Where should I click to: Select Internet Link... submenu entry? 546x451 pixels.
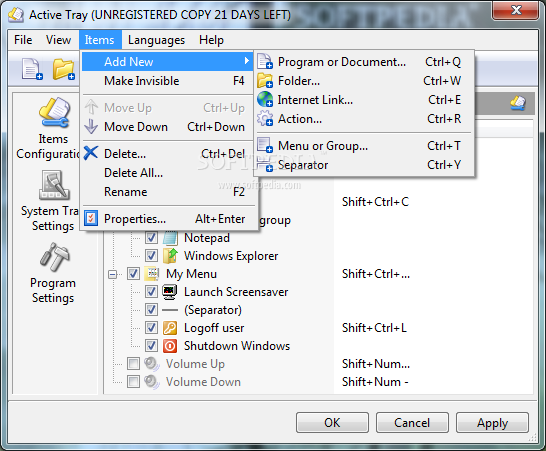click(x=364, y=100)
